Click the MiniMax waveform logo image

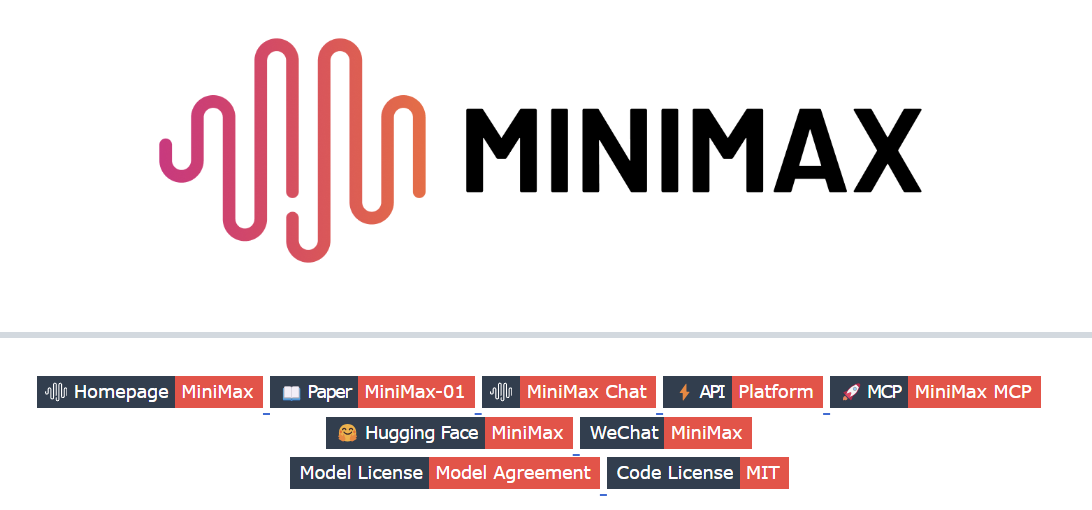292,150
